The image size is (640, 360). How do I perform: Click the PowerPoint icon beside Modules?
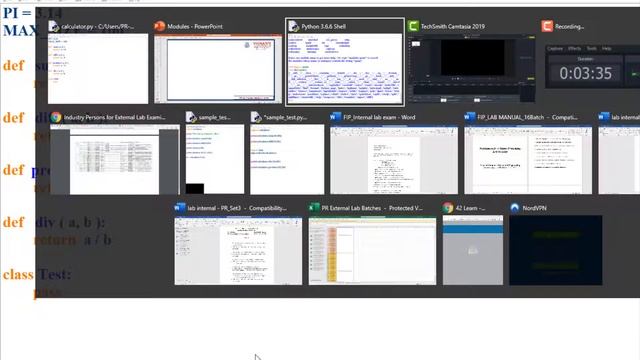coord(160,27)
